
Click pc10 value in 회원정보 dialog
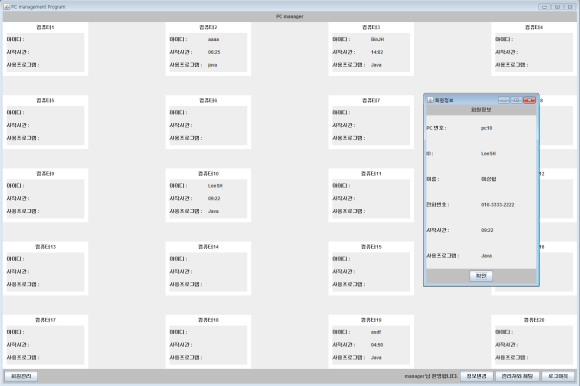(x=486, y=128)
